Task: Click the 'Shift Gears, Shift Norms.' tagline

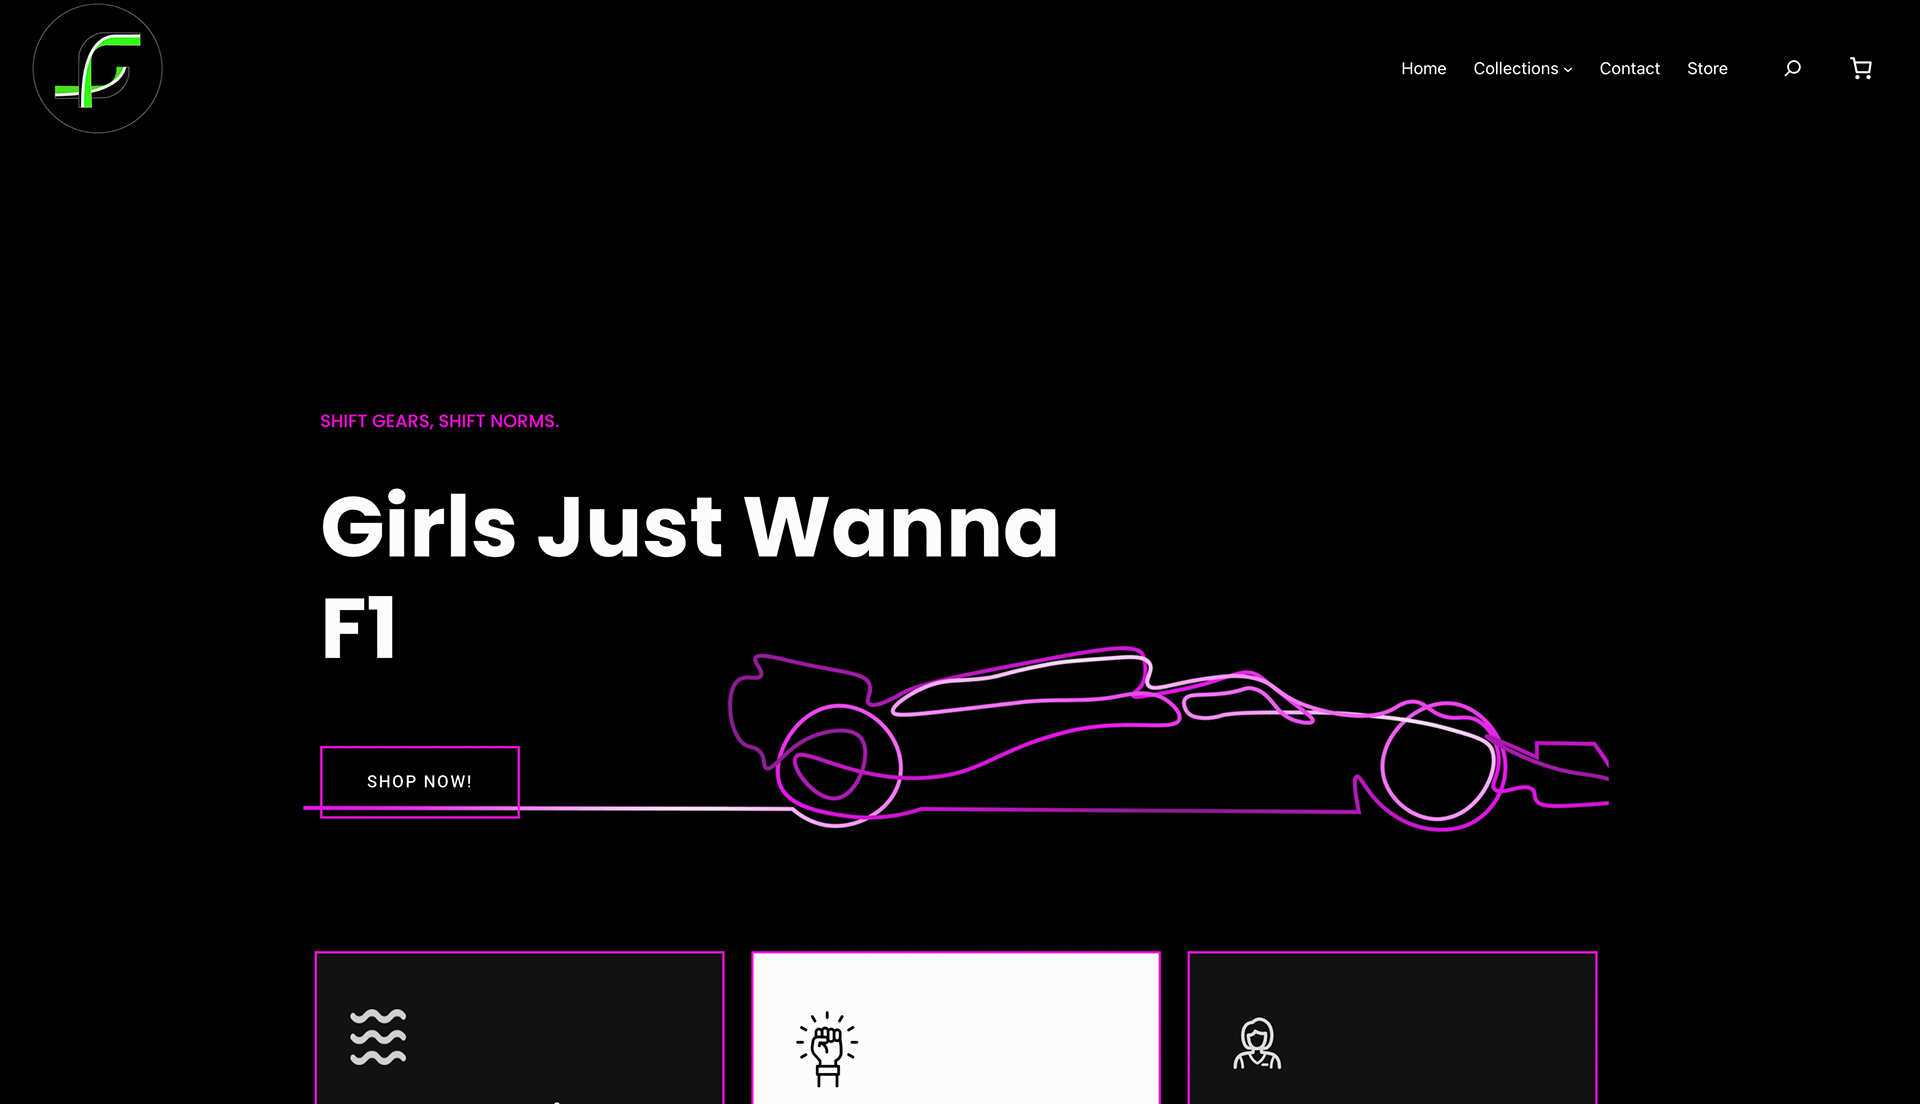Action: [x=439, y=421]
